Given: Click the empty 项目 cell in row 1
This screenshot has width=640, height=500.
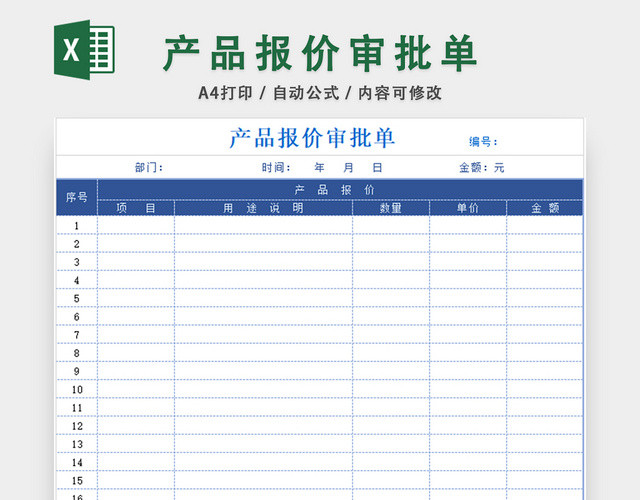Looking at the screenshot, I should pos(136,225).
